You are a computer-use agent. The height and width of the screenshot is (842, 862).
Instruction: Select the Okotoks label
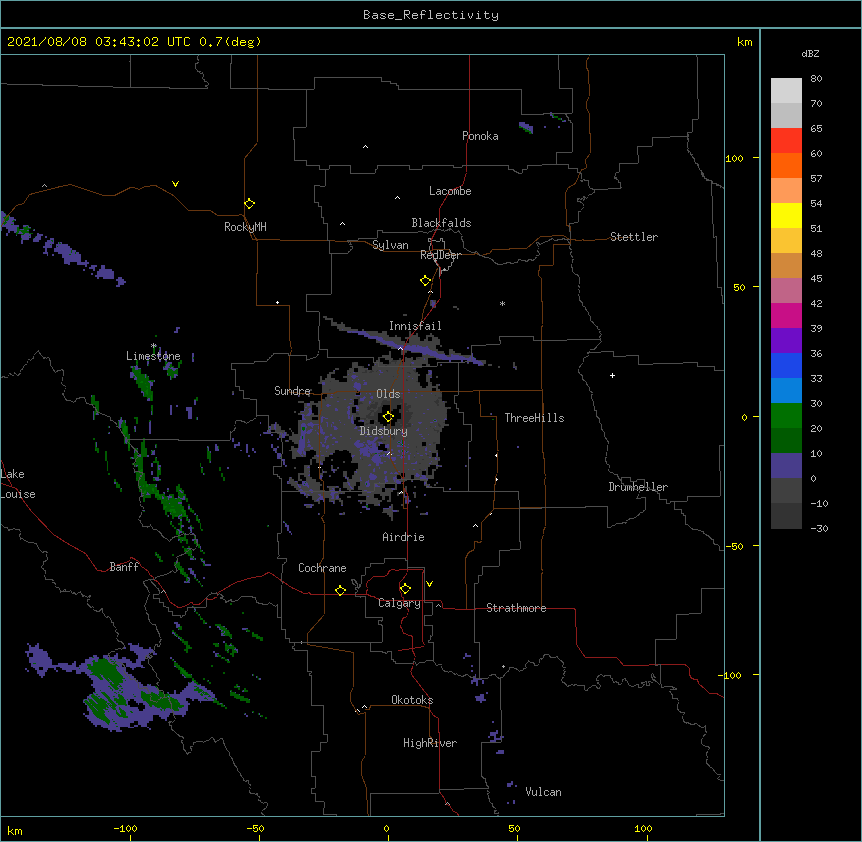(412, 700)
